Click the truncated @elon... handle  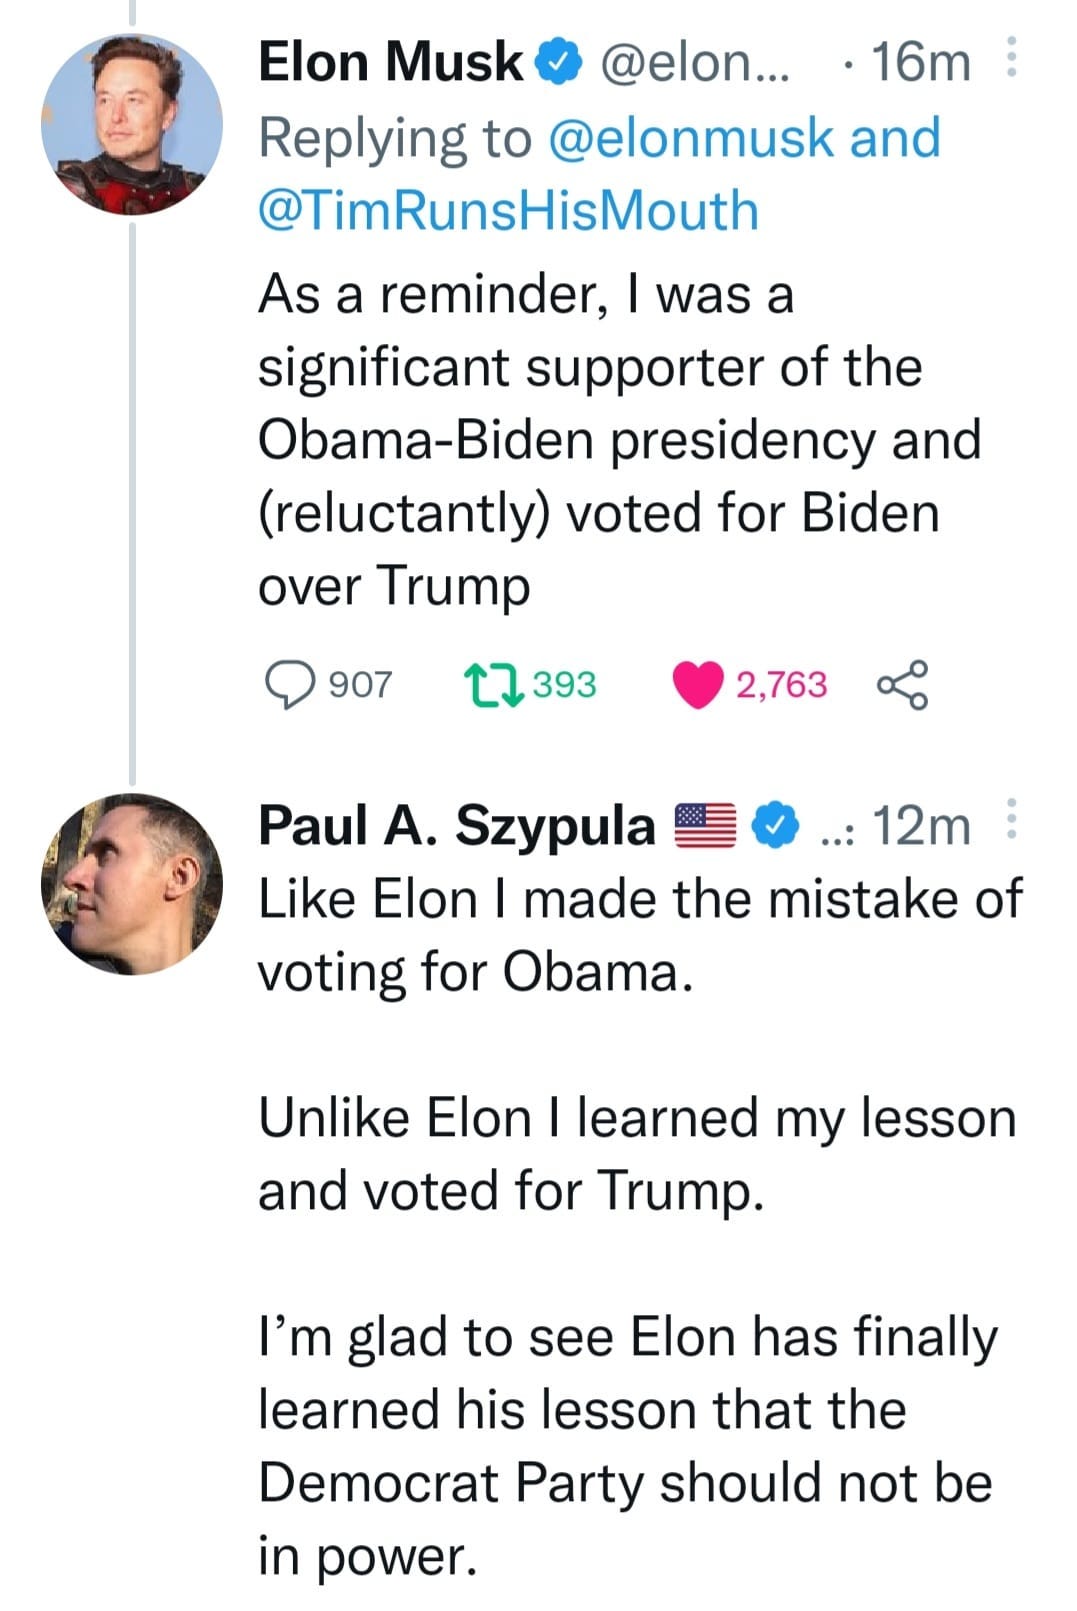click(694, 62)
